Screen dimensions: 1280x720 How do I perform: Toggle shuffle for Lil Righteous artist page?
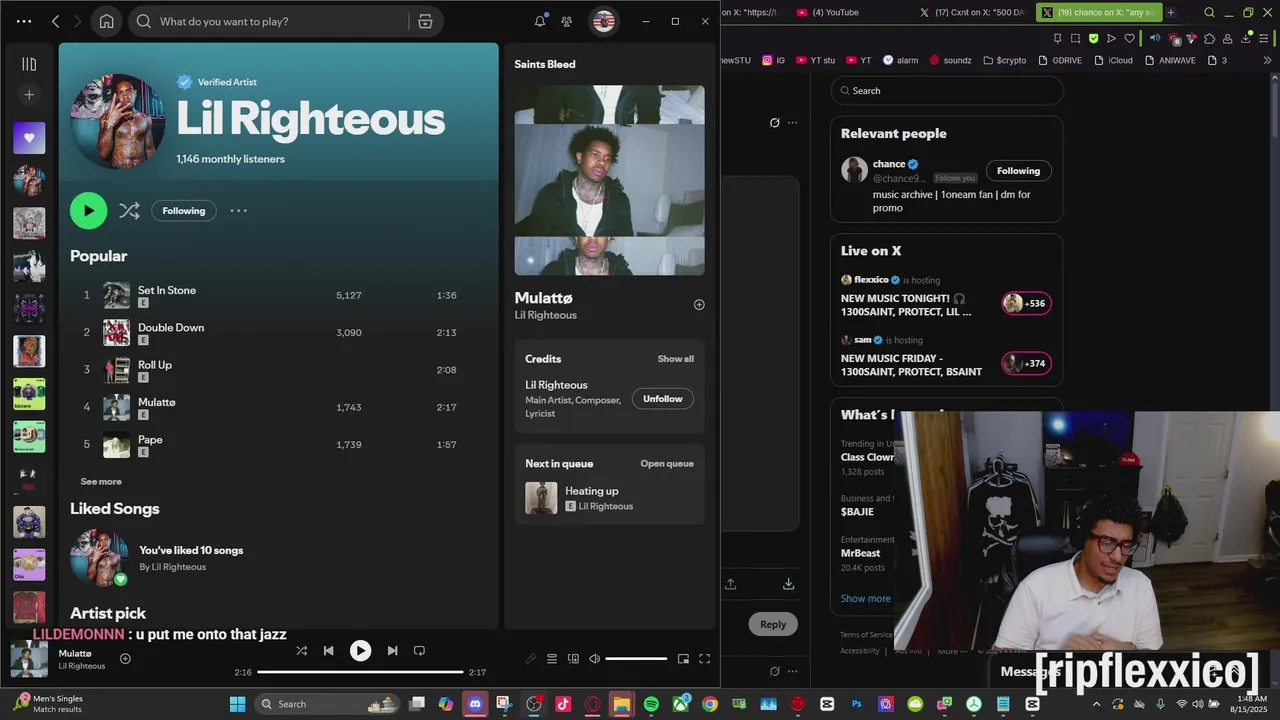129,210
